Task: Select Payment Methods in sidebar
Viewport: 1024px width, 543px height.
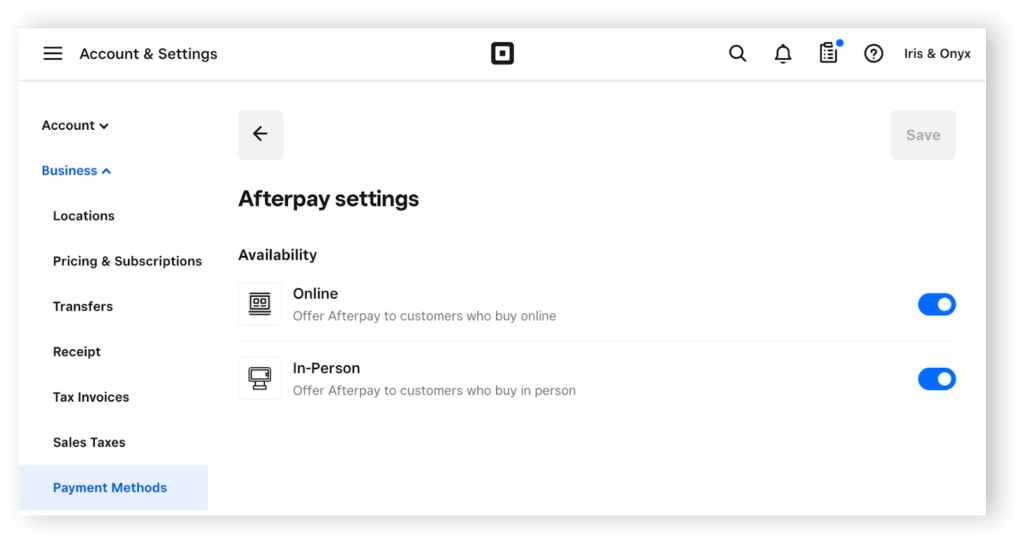Action: click(110, 488)
